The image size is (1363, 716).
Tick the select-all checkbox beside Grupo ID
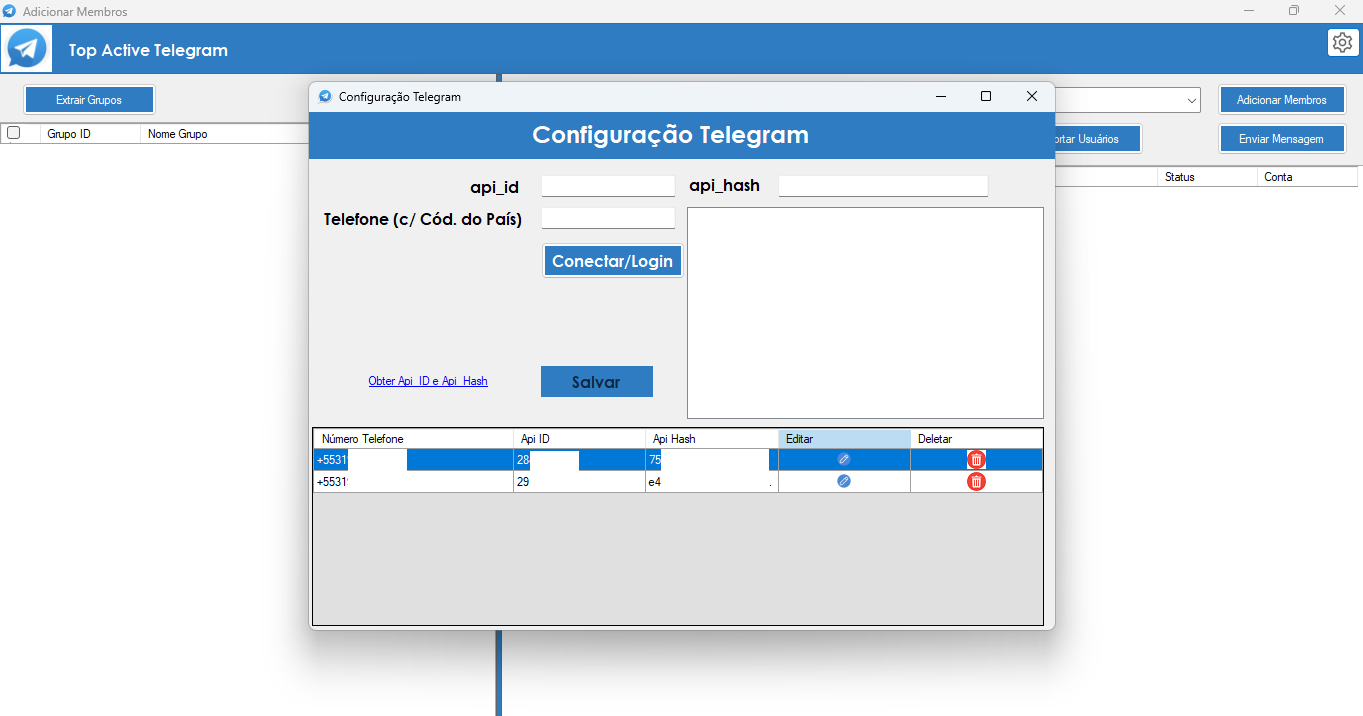point(14,132)
